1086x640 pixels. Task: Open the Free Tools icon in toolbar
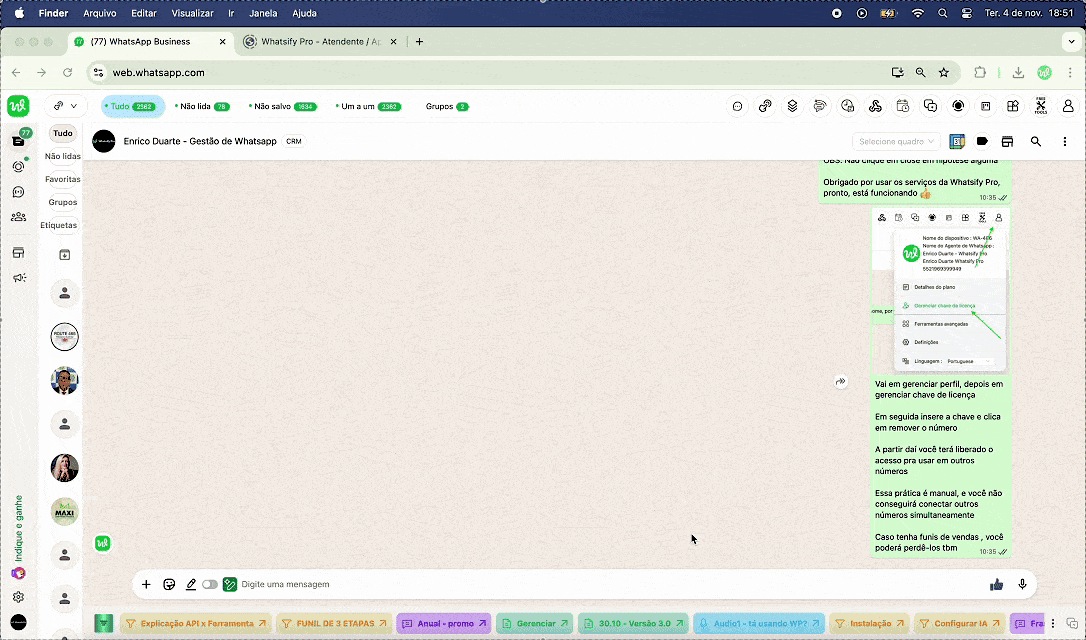(x=1040, y=106)
